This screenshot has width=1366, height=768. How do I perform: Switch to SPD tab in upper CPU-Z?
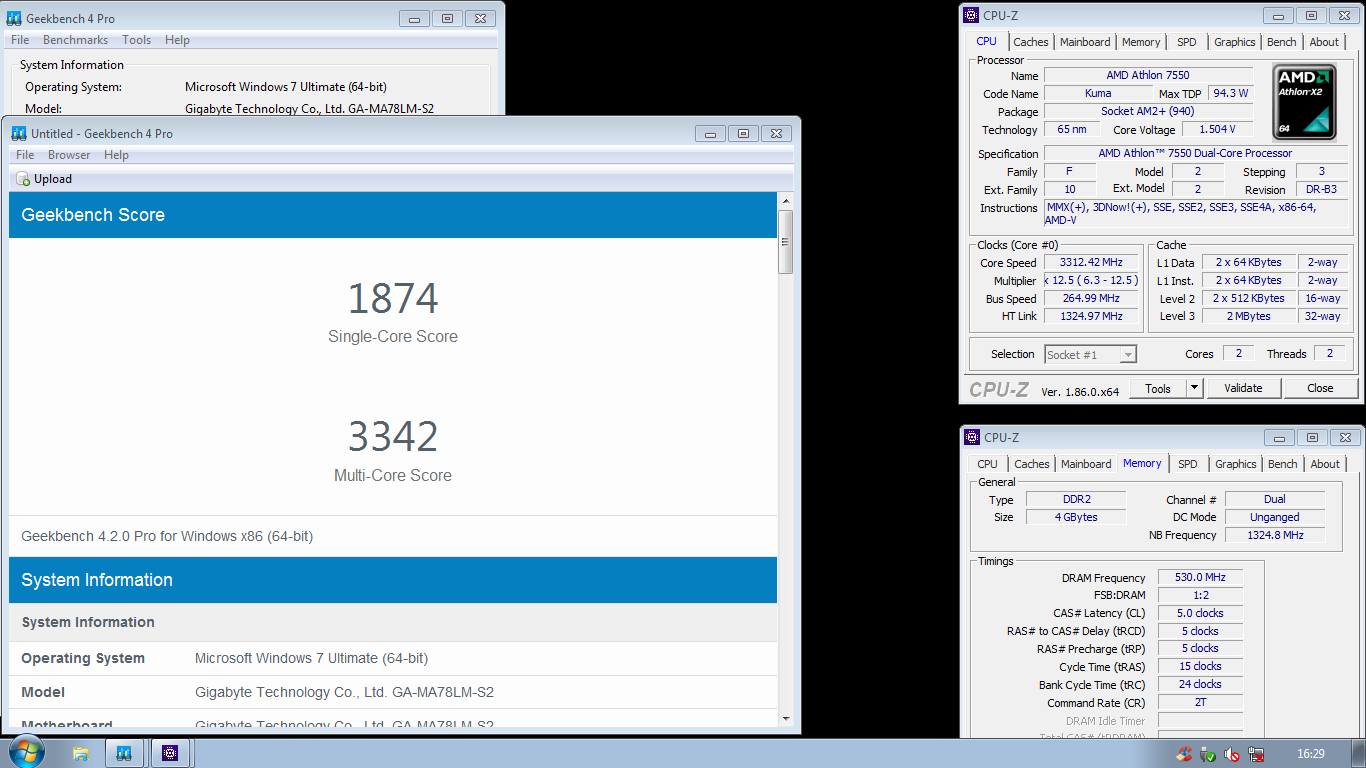click(1186, 42)
